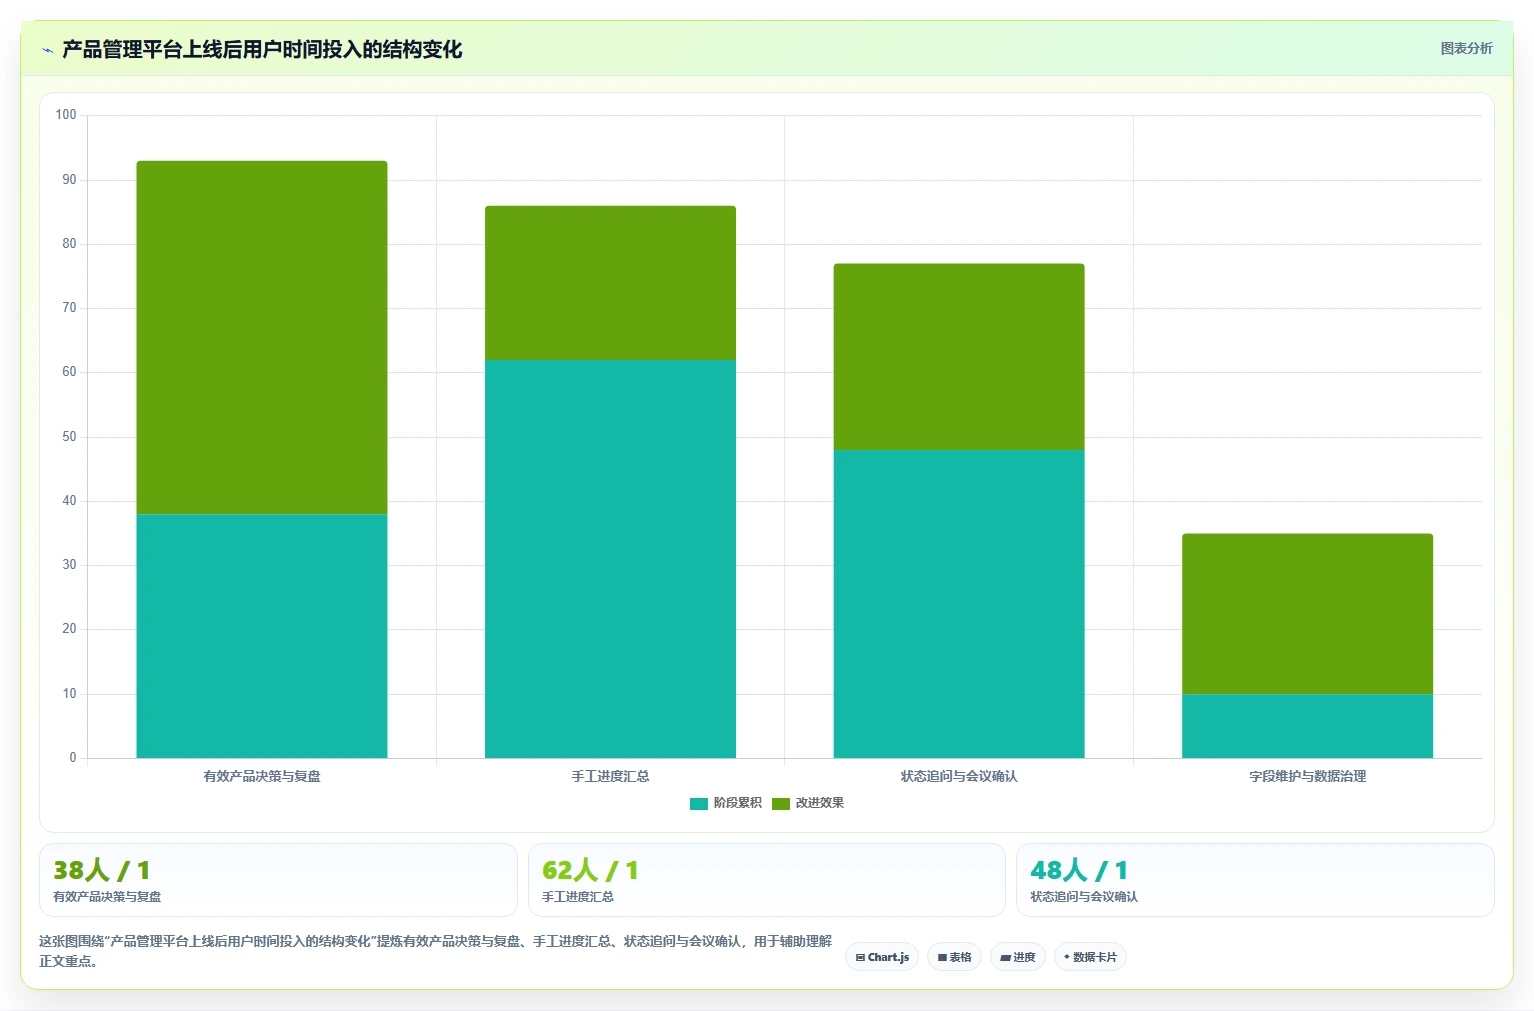The image size is (1534, 1011).
Task: Click the 数据卡片 tag chip
Action: (1090, 957)
